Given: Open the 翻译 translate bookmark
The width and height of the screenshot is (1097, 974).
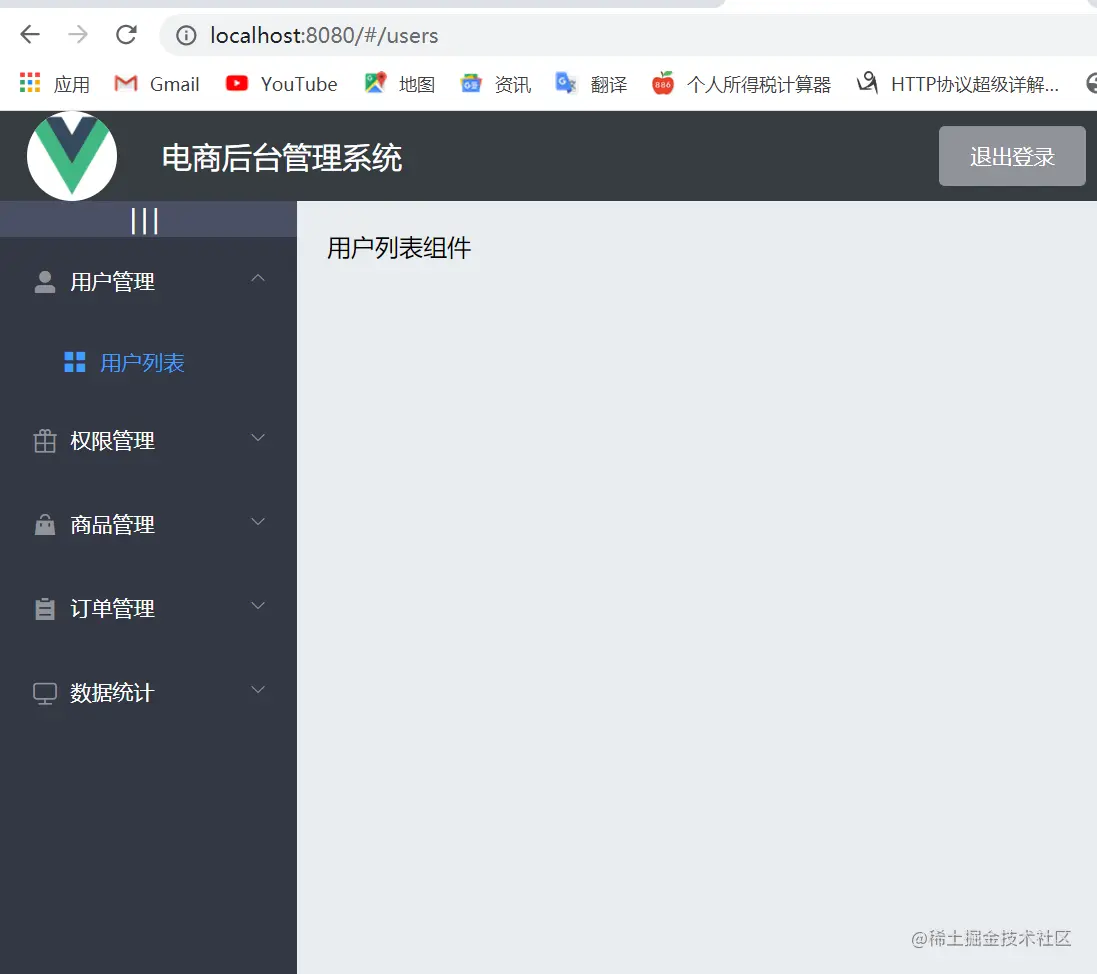Looking at the screenshot, I should click(x=591, y=84).
